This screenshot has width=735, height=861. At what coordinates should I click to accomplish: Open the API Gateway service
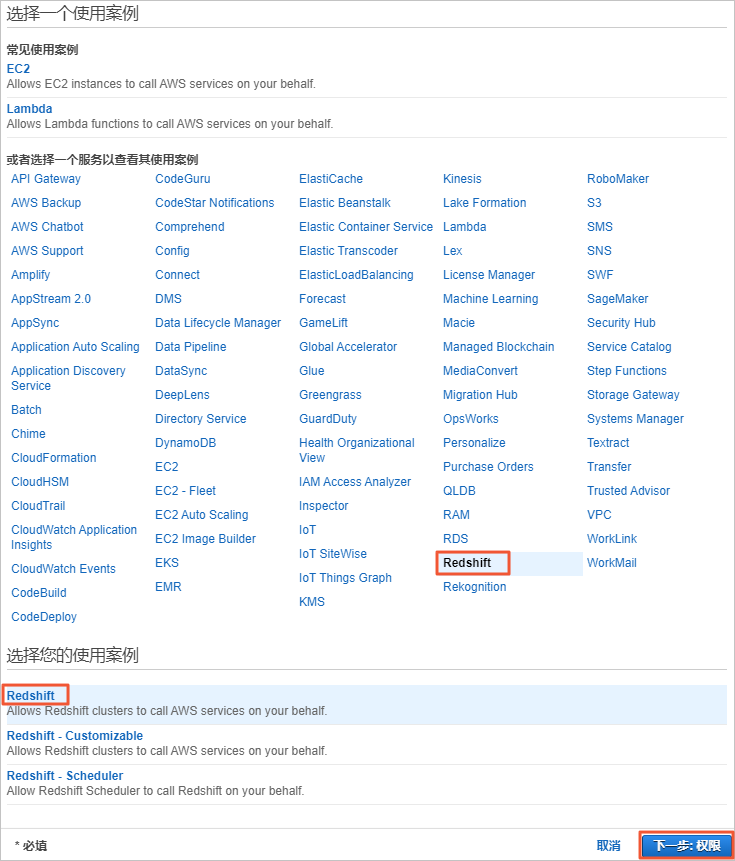46,179
